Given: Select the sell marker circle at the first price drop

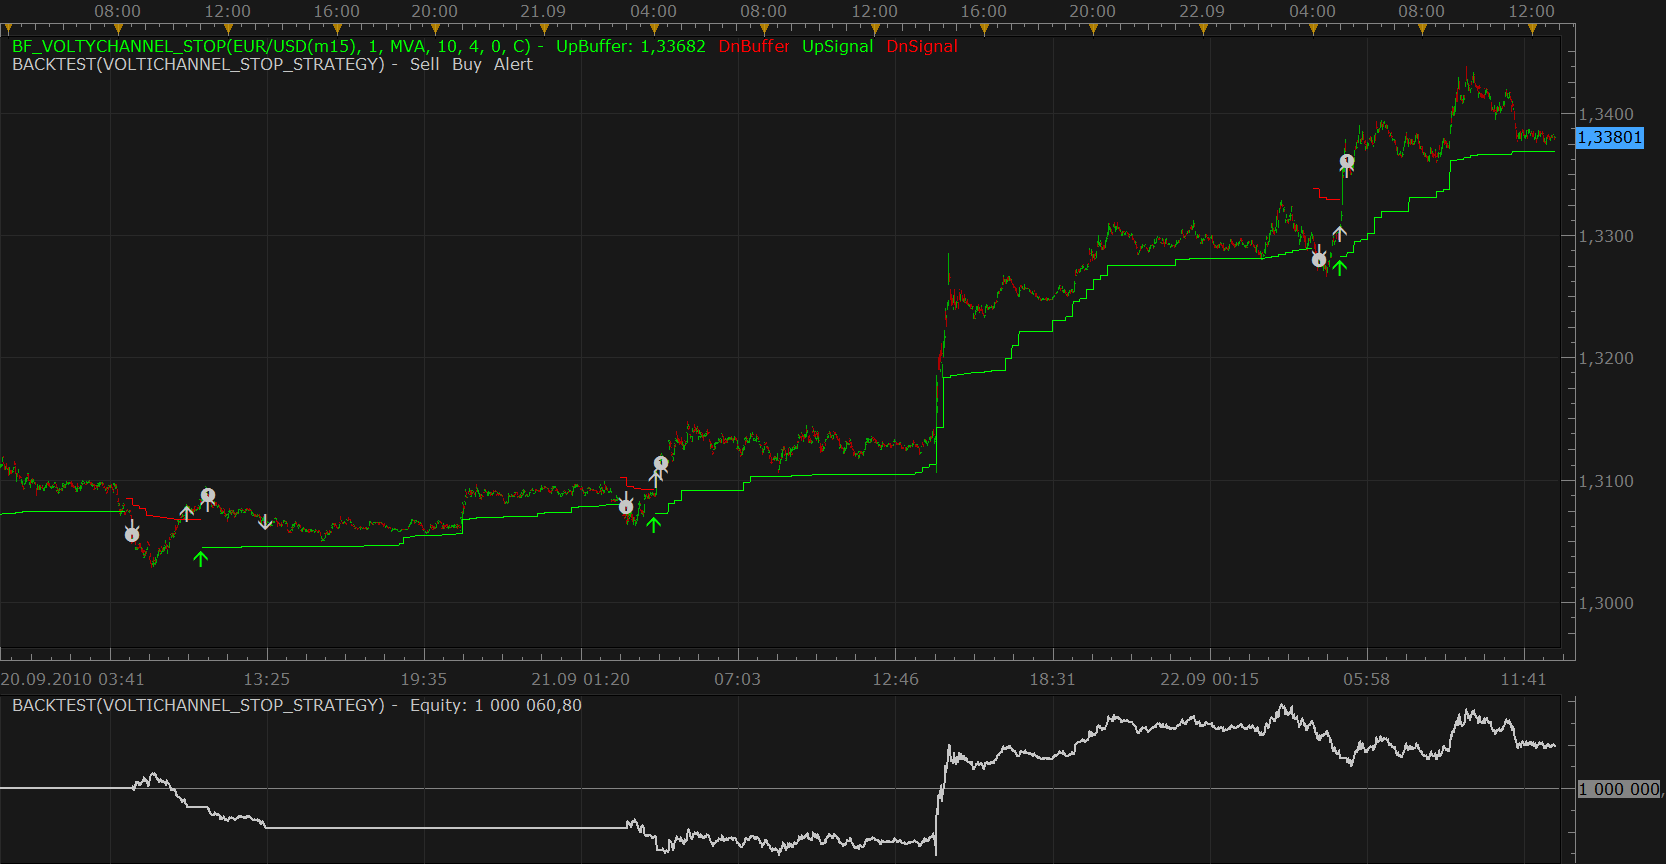Looking at the screenshot, I should tap(132, 535).
